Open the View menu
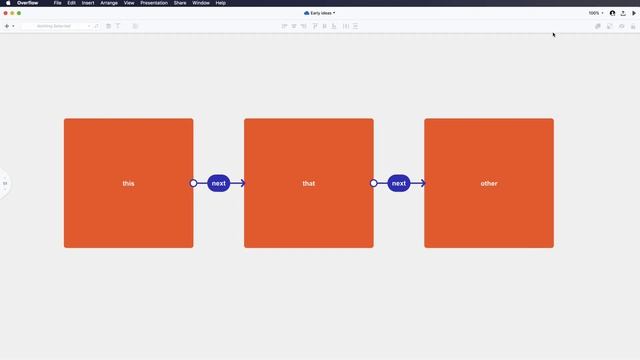The height and width of the screenshot is (360, 640). (129, 3)
